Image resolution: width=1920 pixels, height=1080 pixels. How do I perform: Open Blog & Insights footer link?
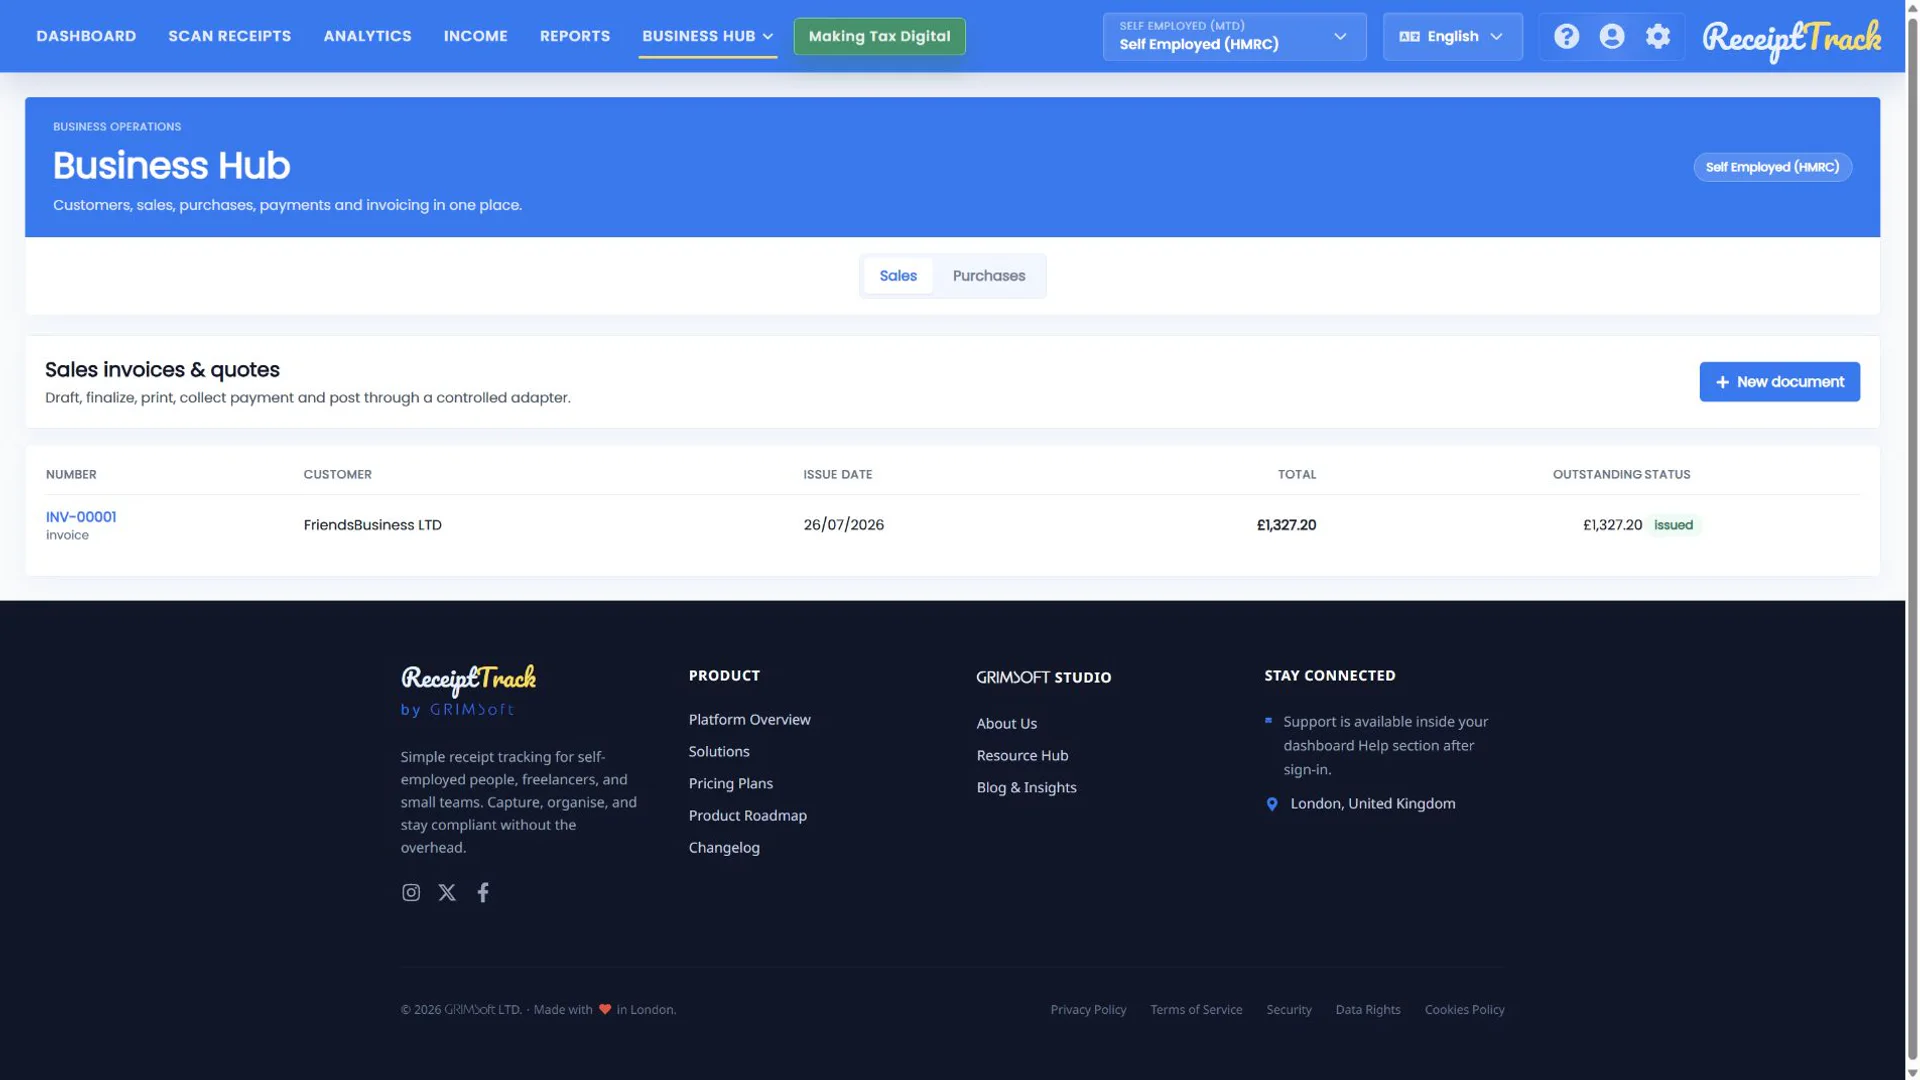point(1026,788)
